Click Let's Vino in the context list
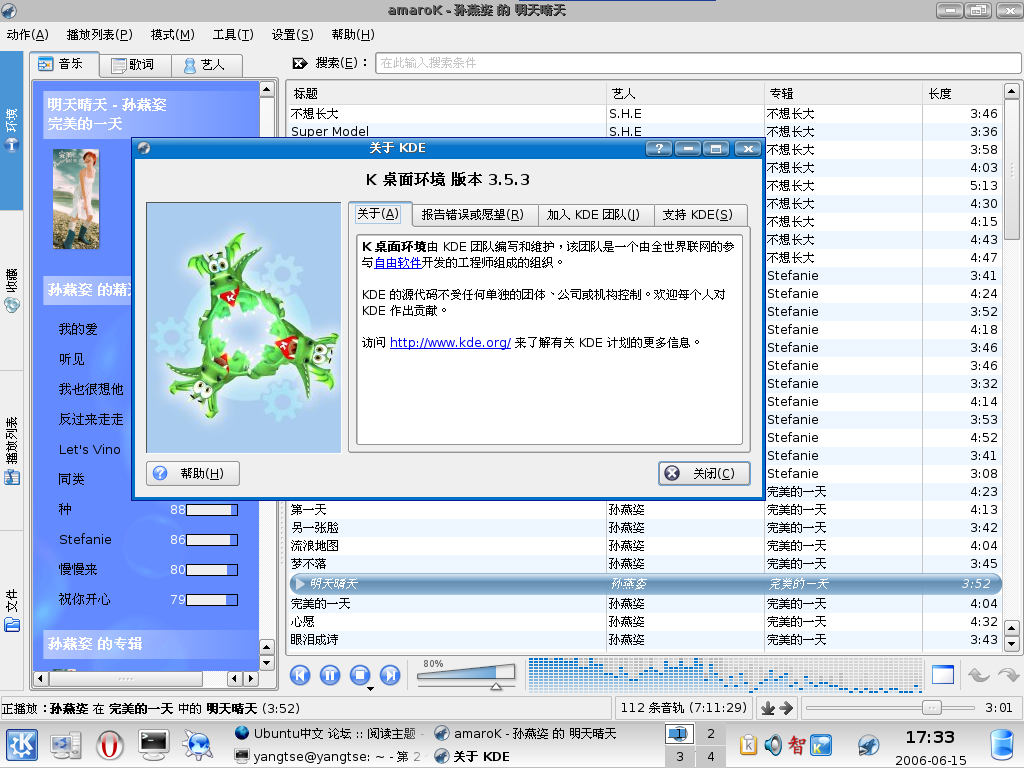The height and width of the screenshot is (768, 1024). pyautogui.click(x=89, y=449)
